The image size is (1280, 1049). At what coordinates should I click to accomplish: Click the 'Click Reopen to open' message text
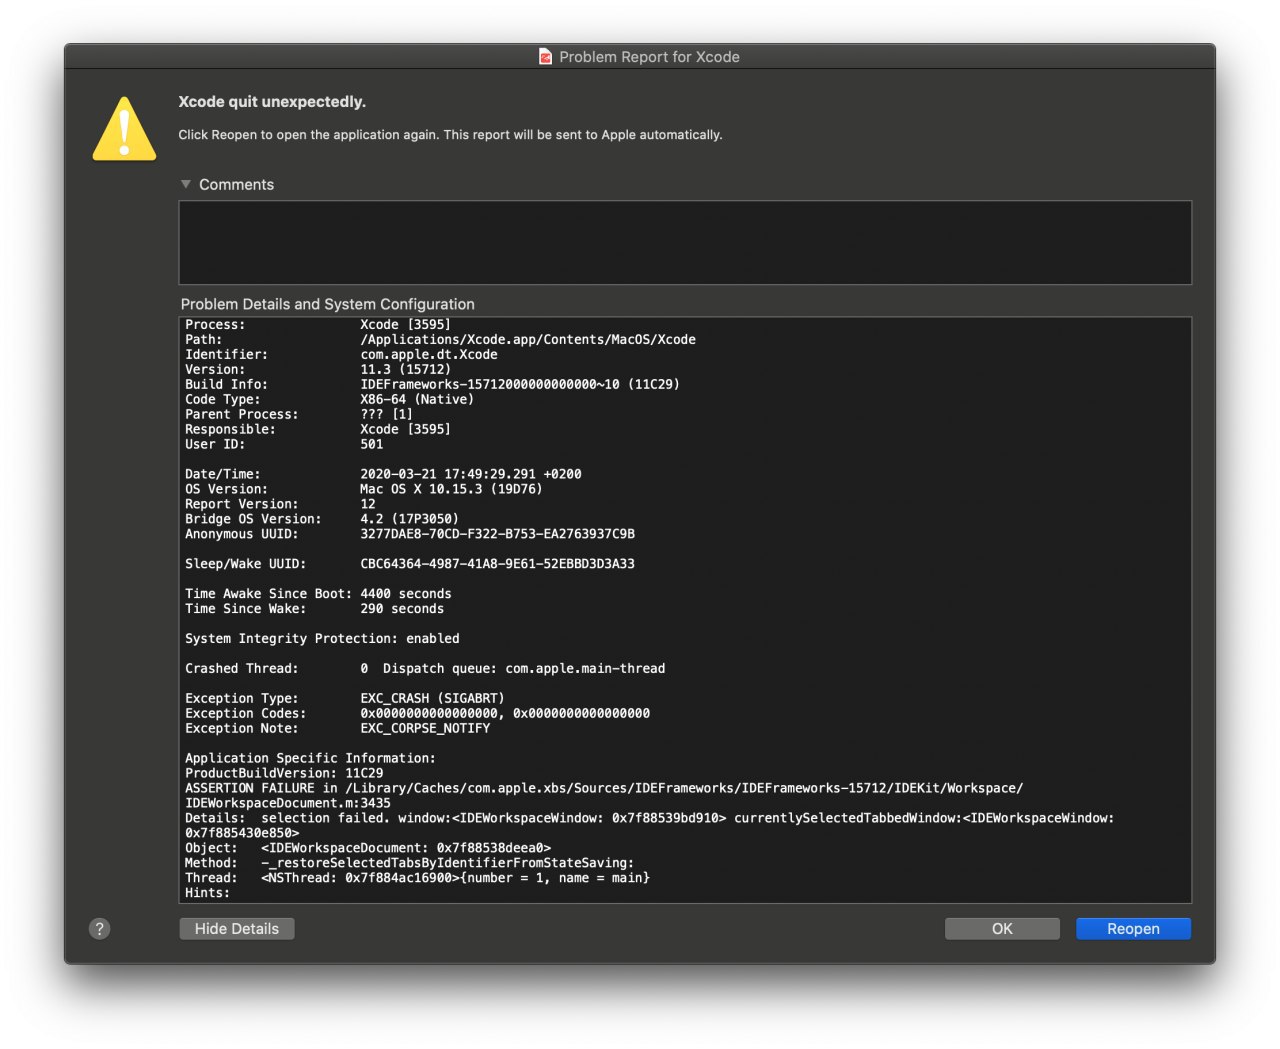click(x=450, y=135)
